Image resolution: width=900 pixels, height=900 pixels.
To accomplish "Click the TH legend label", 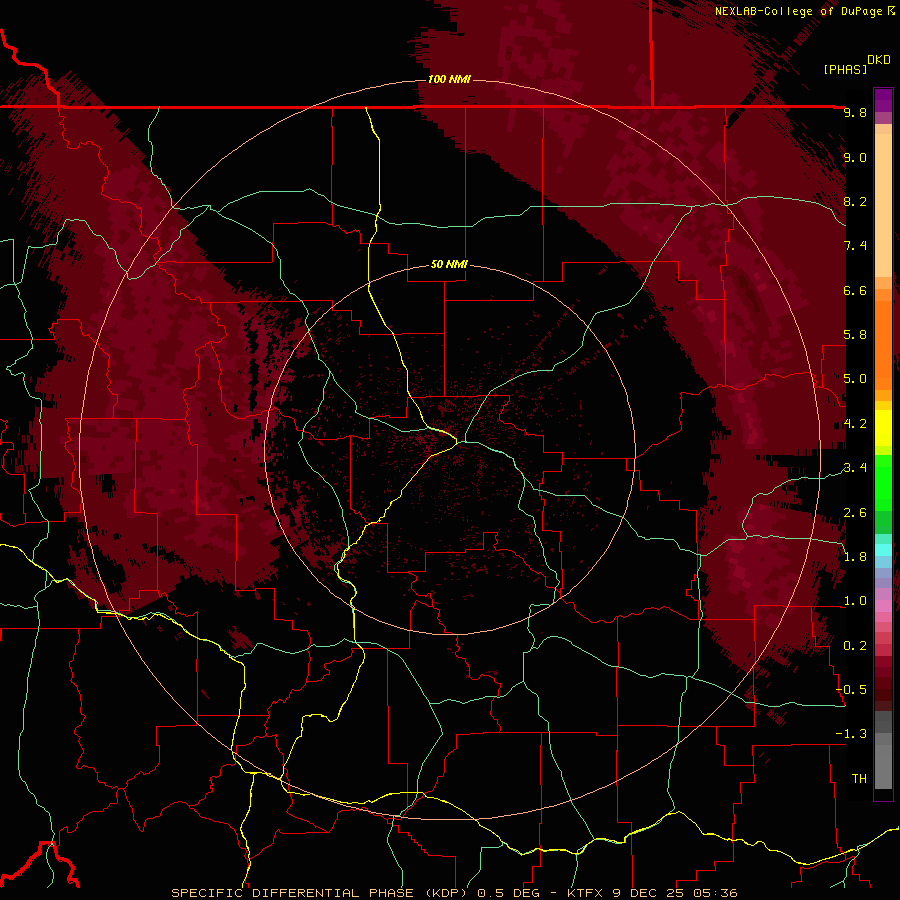I will (x=859, y=779).
